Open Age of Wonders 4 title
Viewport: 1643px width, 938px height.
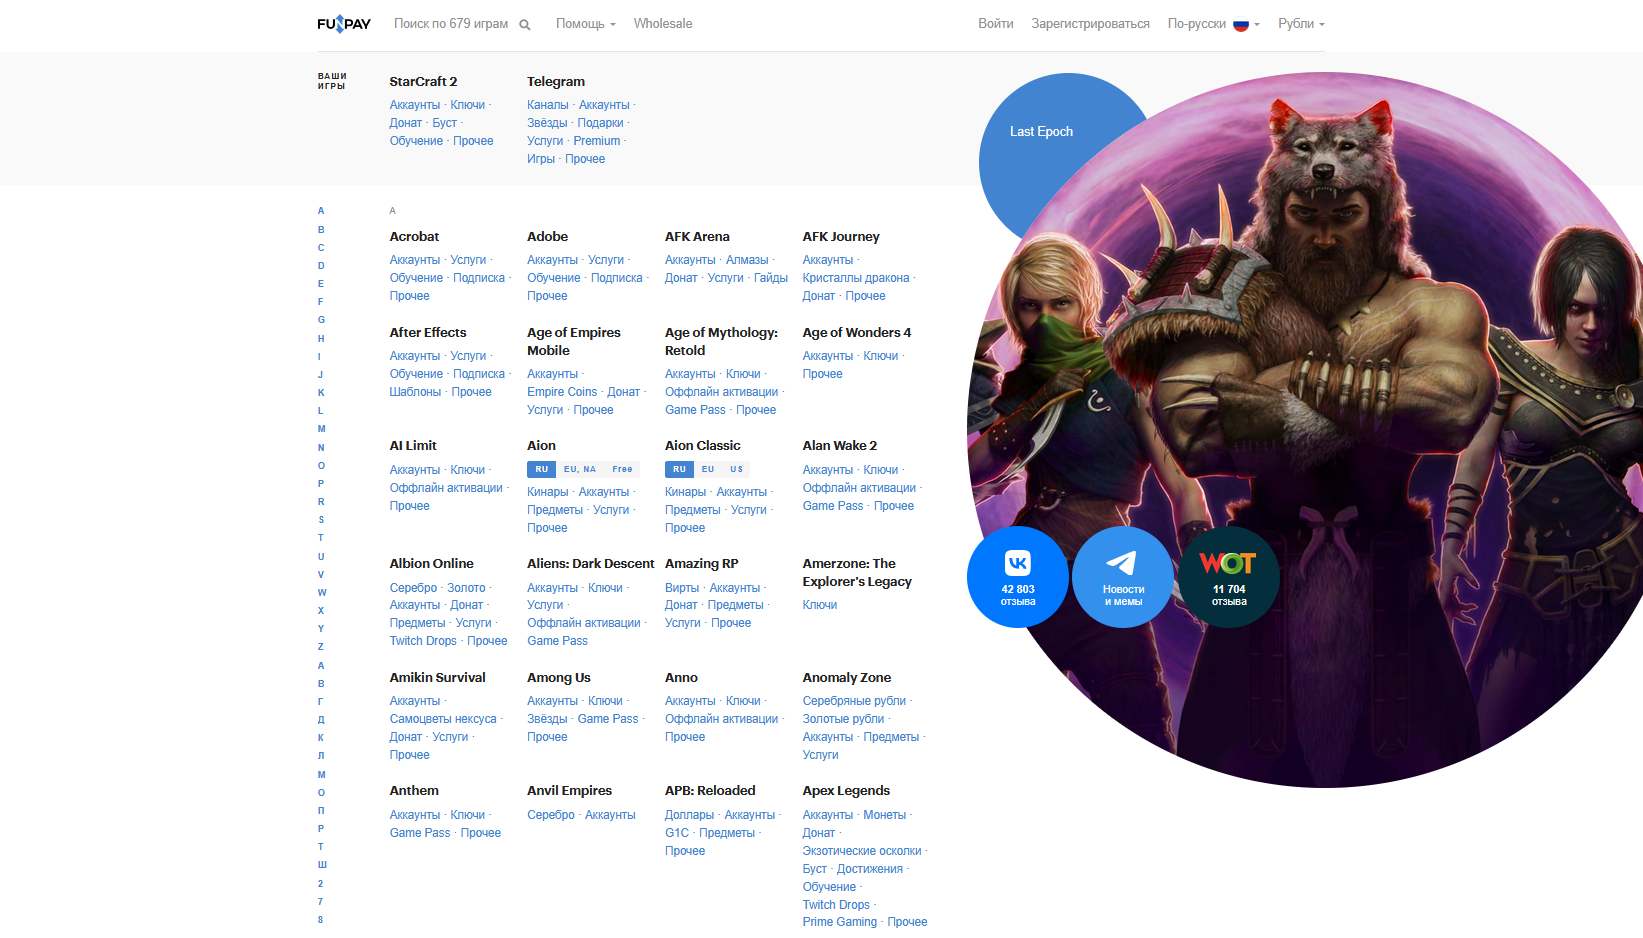pos(857,333)
